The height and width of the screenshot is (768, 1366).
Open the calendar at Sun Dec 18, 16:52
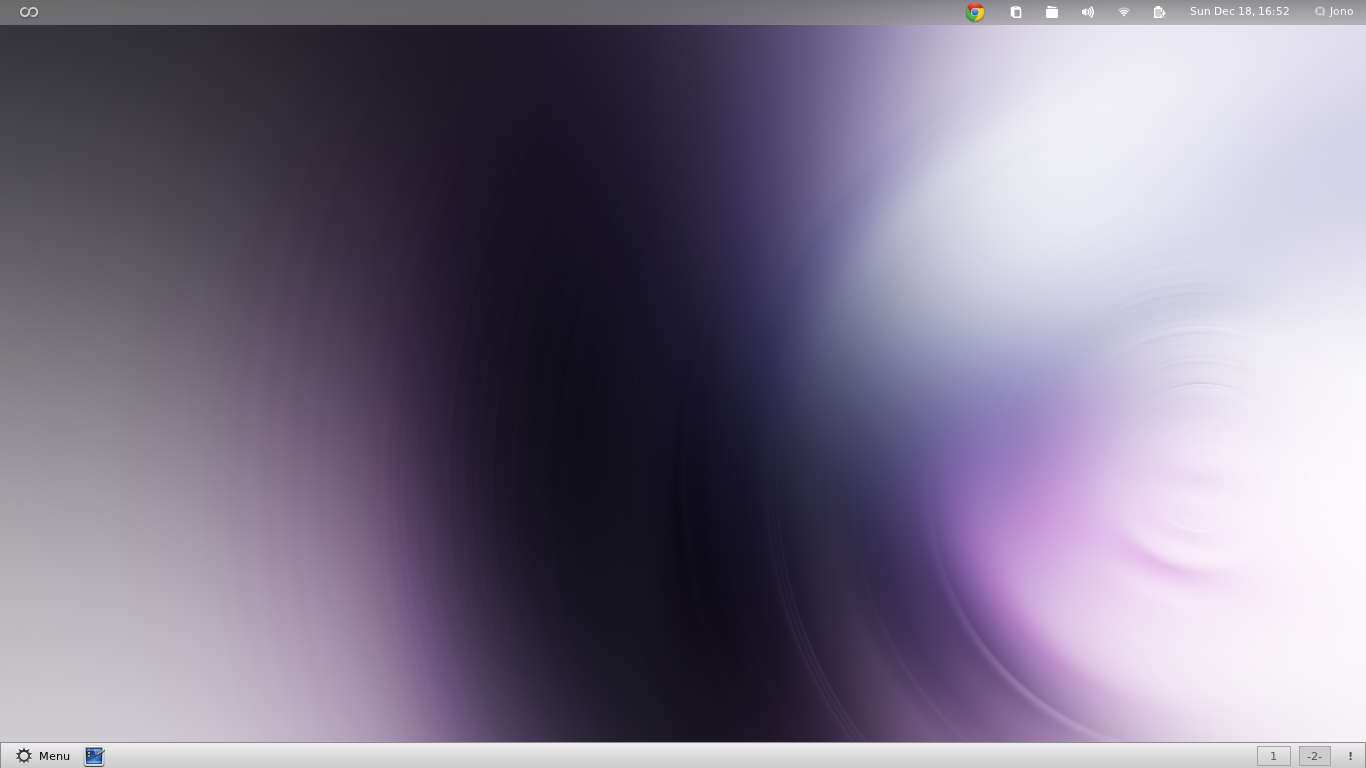click(1239, 12)
